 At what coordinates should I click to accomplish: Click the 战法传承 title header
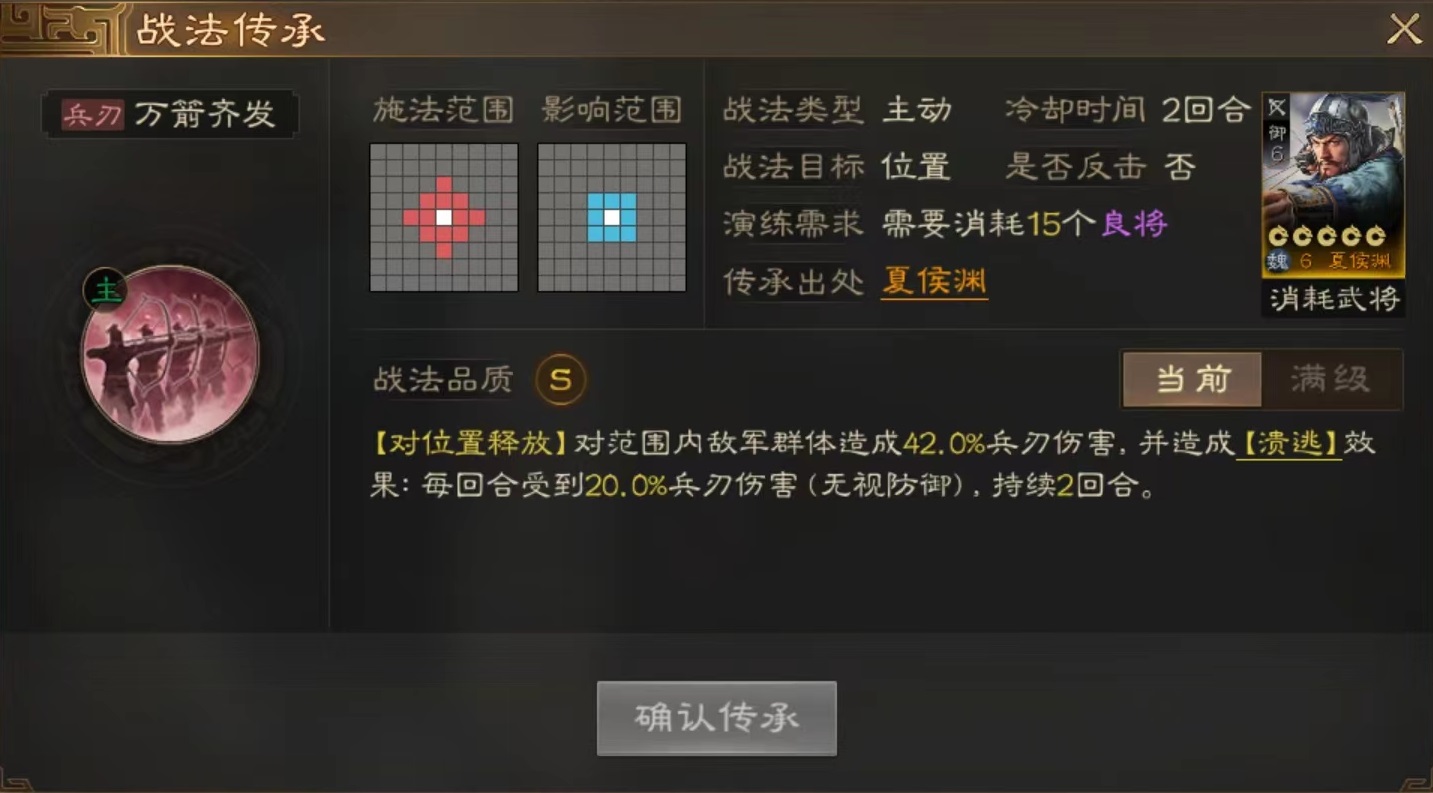coord(231,30)
